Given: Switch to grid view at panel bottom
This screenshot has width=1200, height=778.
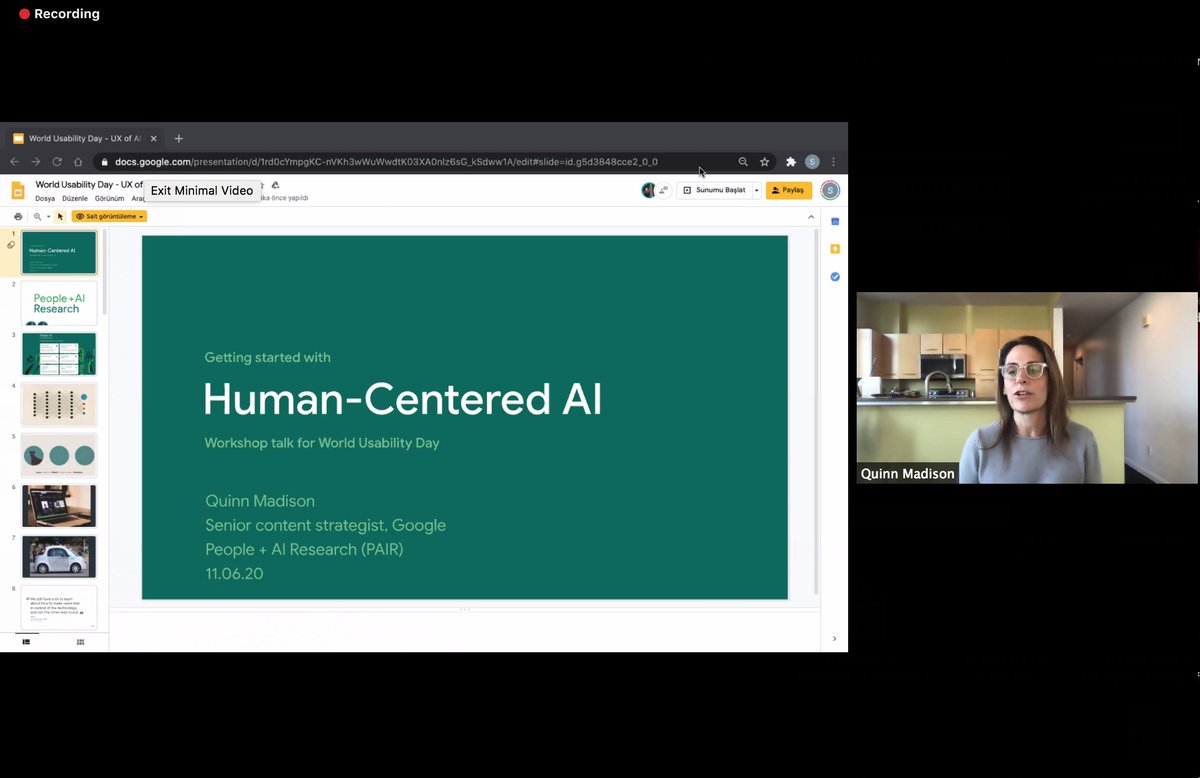Looking at the screenshot, I should [x=80, y=642].
